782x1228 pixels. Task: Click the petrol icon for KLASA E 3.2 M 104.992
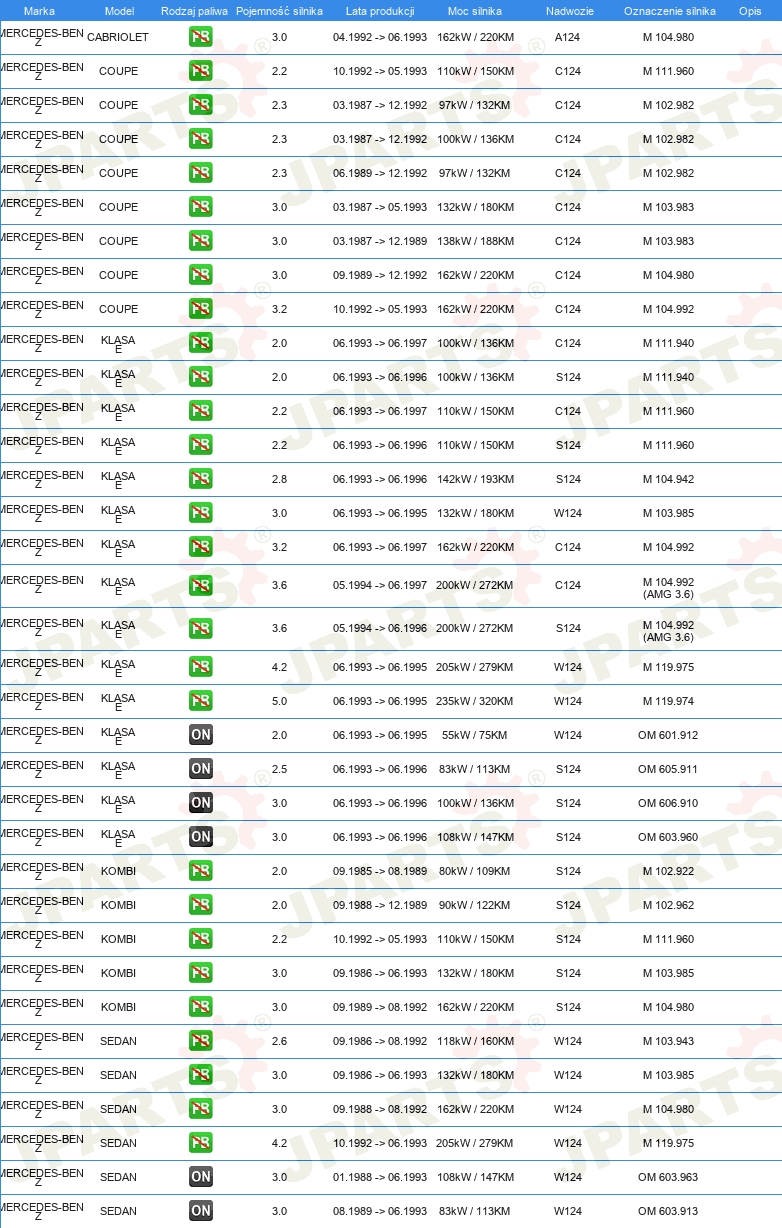click(201, 547)
